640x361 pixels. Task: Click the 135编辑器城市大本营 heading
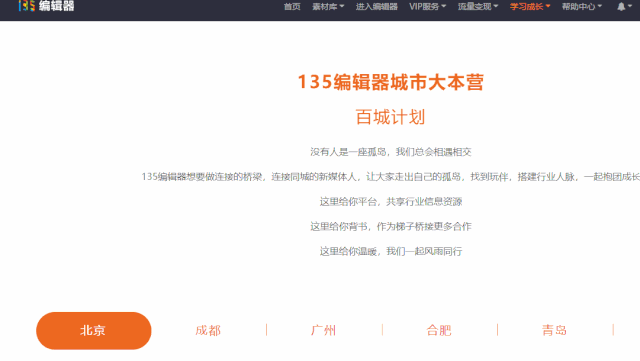pos(391,82)
